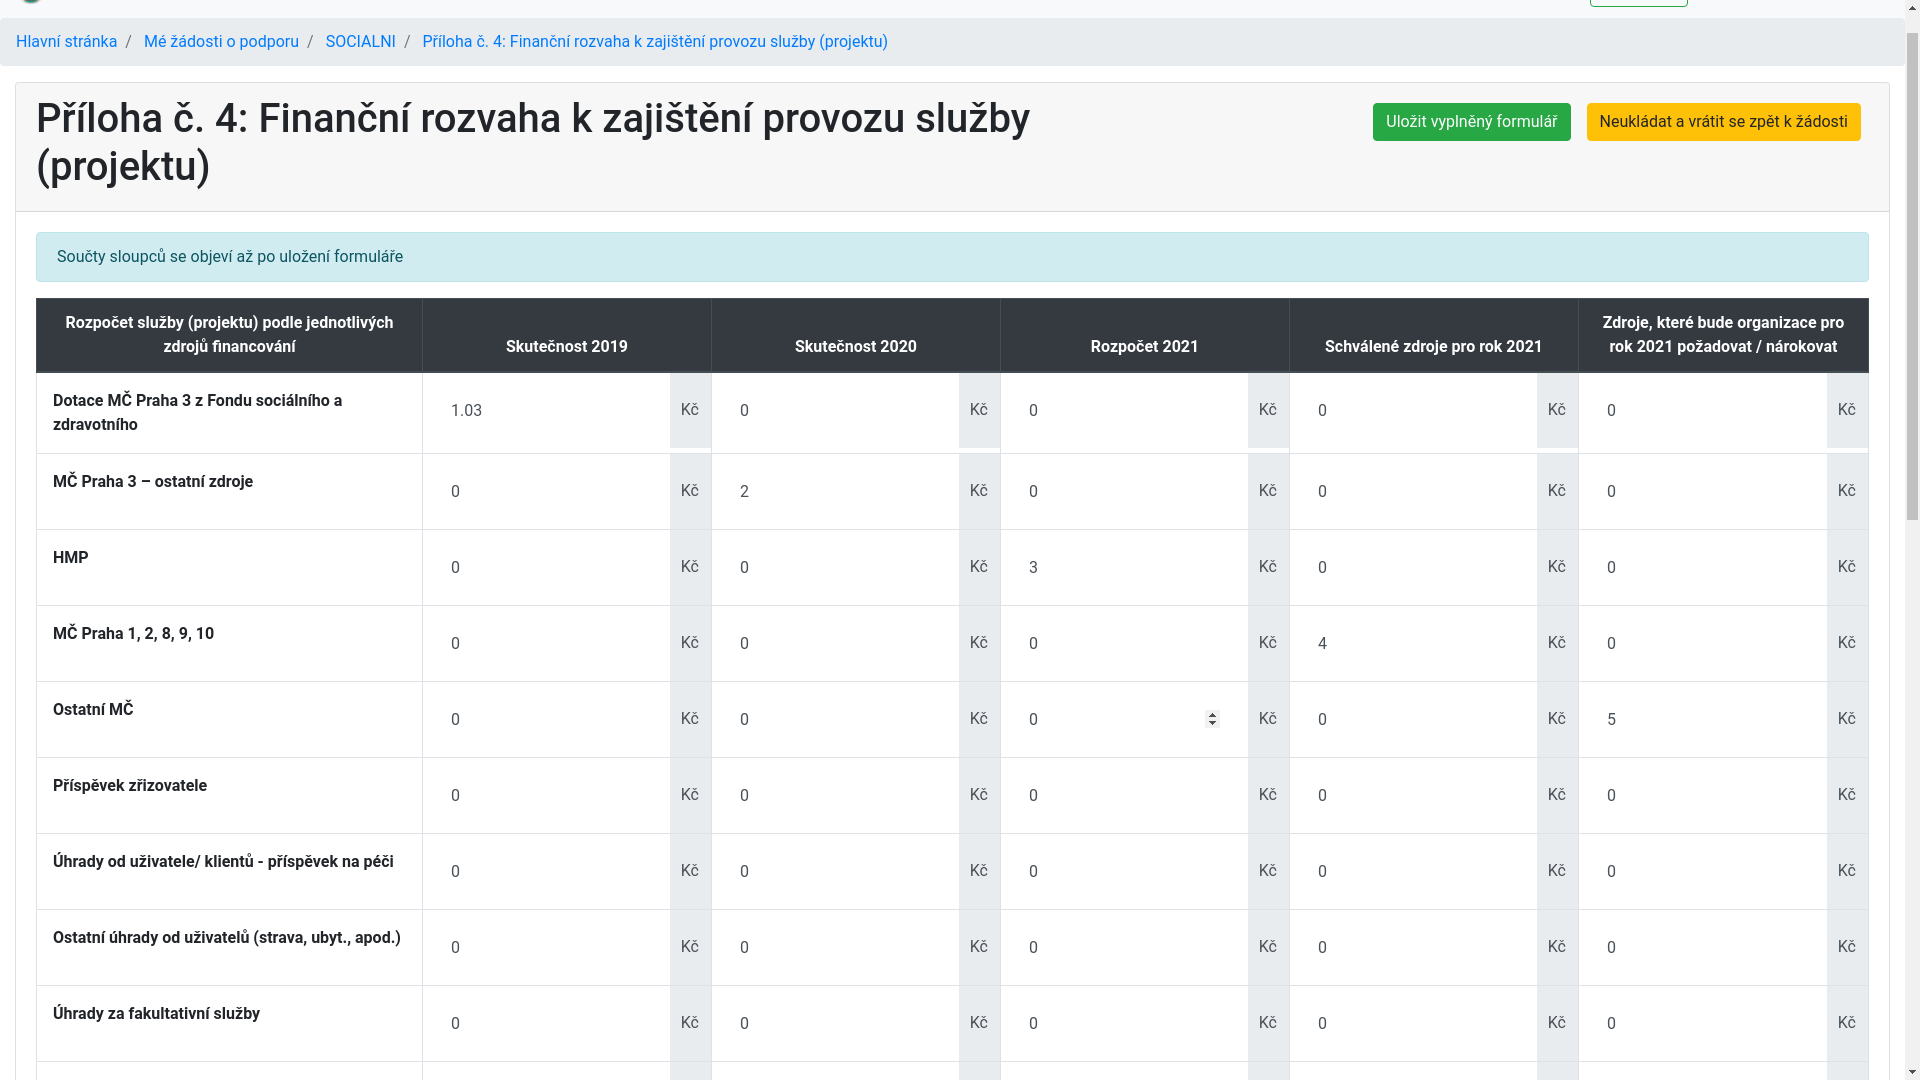This screenshot has width=1920, height=1080.
Task: Click the Příloha č. 4 breadcrumb link
Action: click(654, 42)
